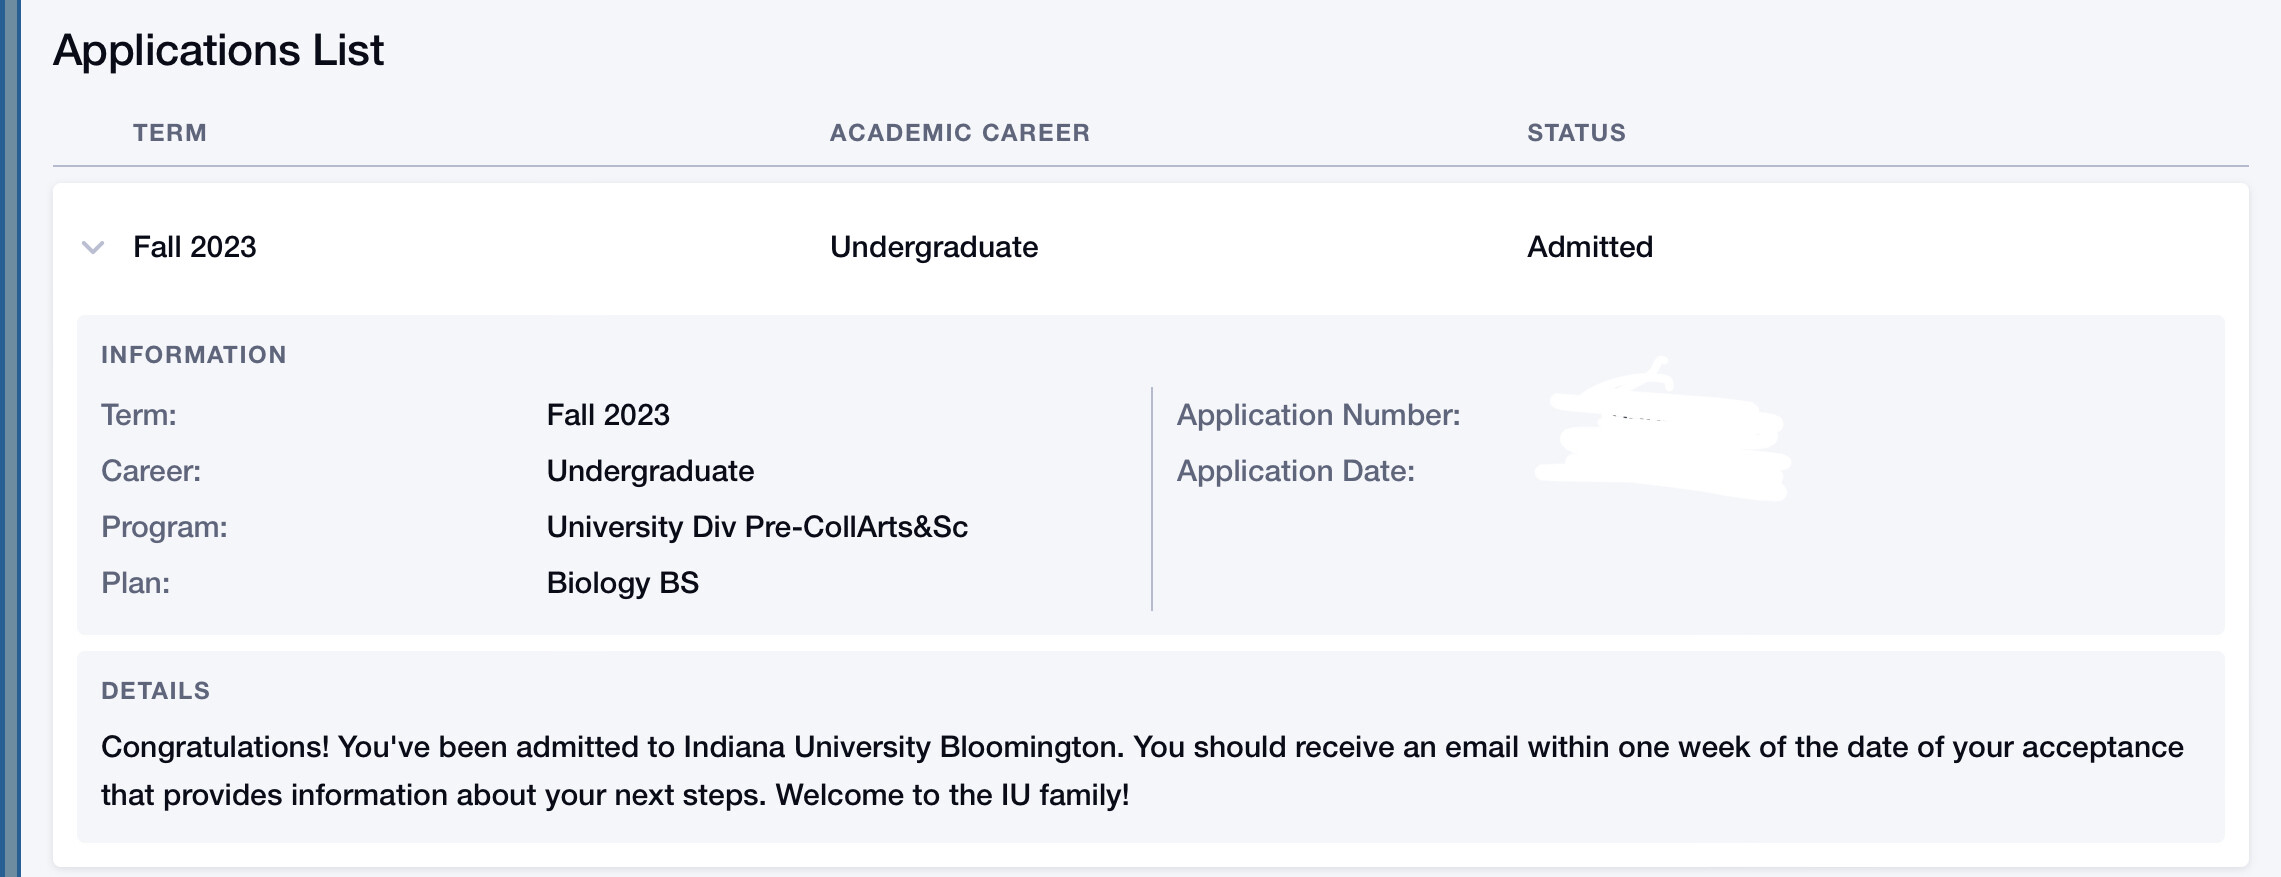Click the ACADEMIC CAREER column header
2281x877 pixels.
point(959,133)
